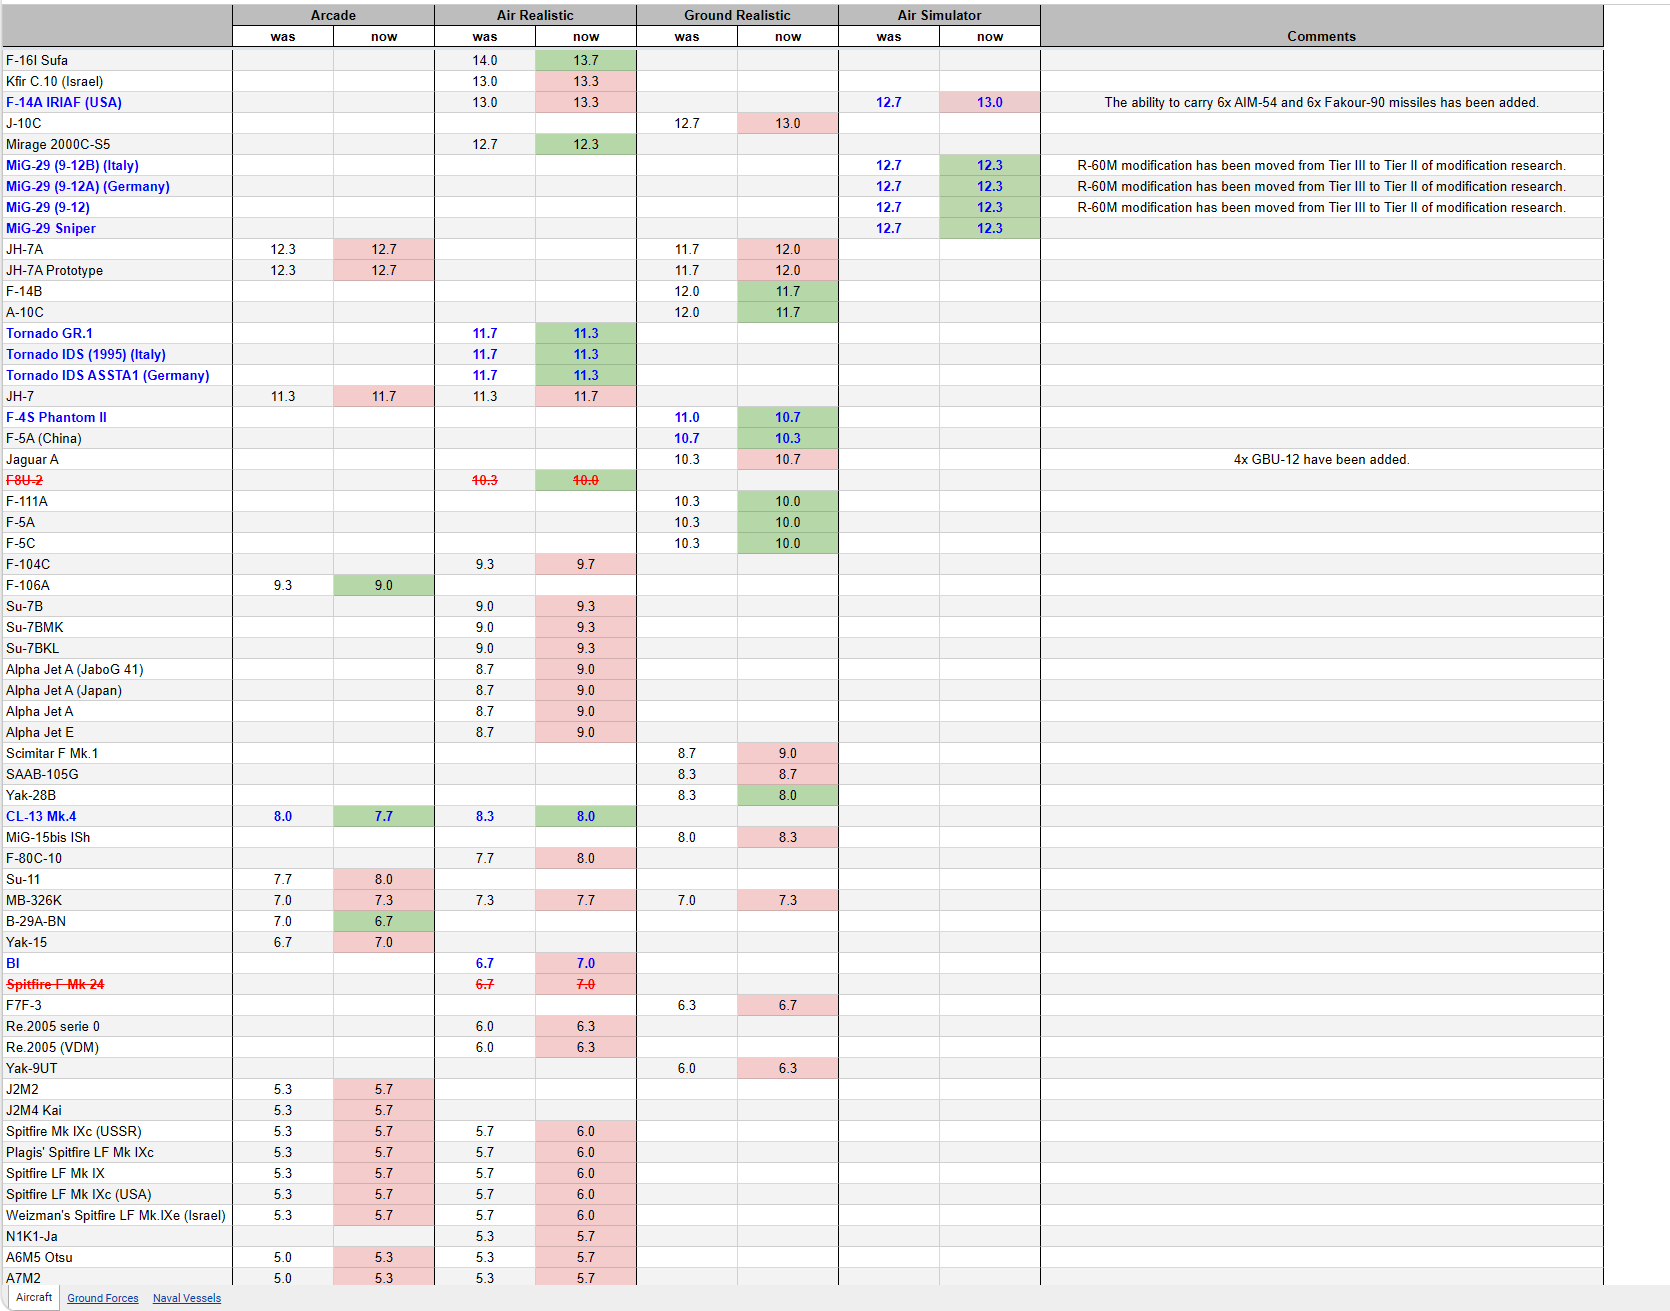Screen dimensions: 1670x1311
Task: Click the Yak-15 row label
Action: (26, 942)
